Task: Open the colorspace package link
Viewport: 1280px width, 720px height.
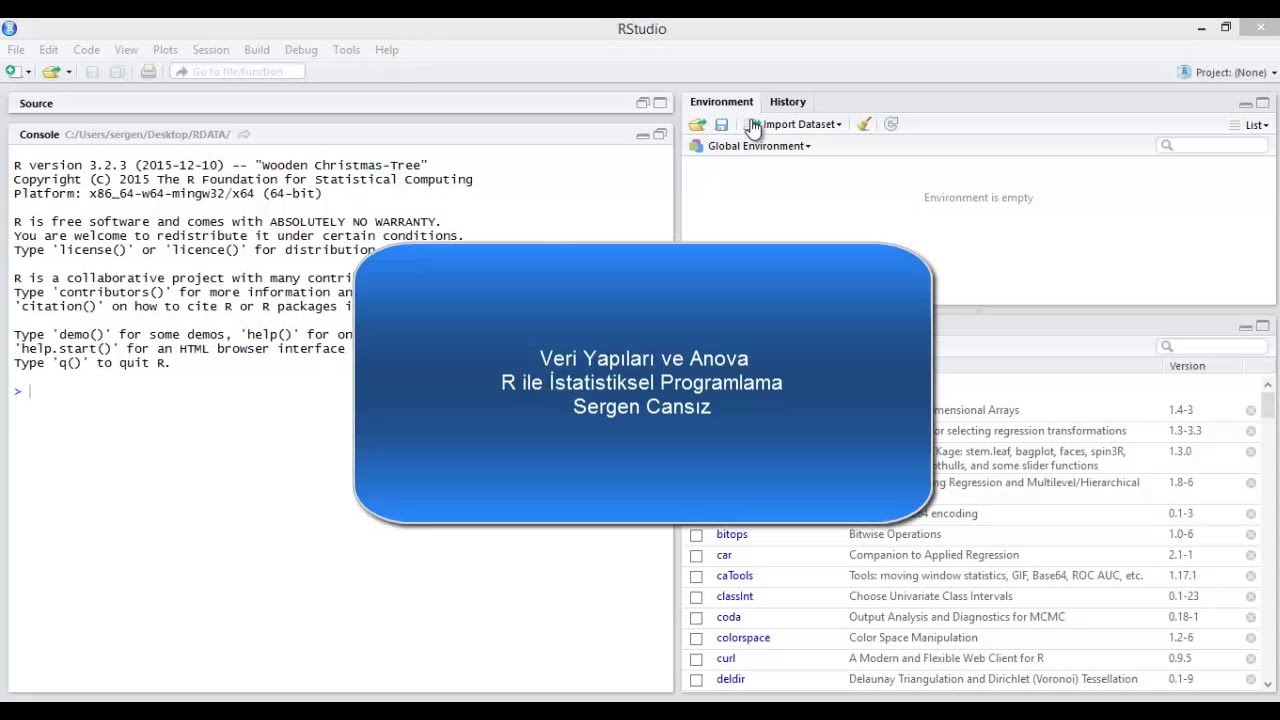Action: pyautogui.click(x=743, y=638)
